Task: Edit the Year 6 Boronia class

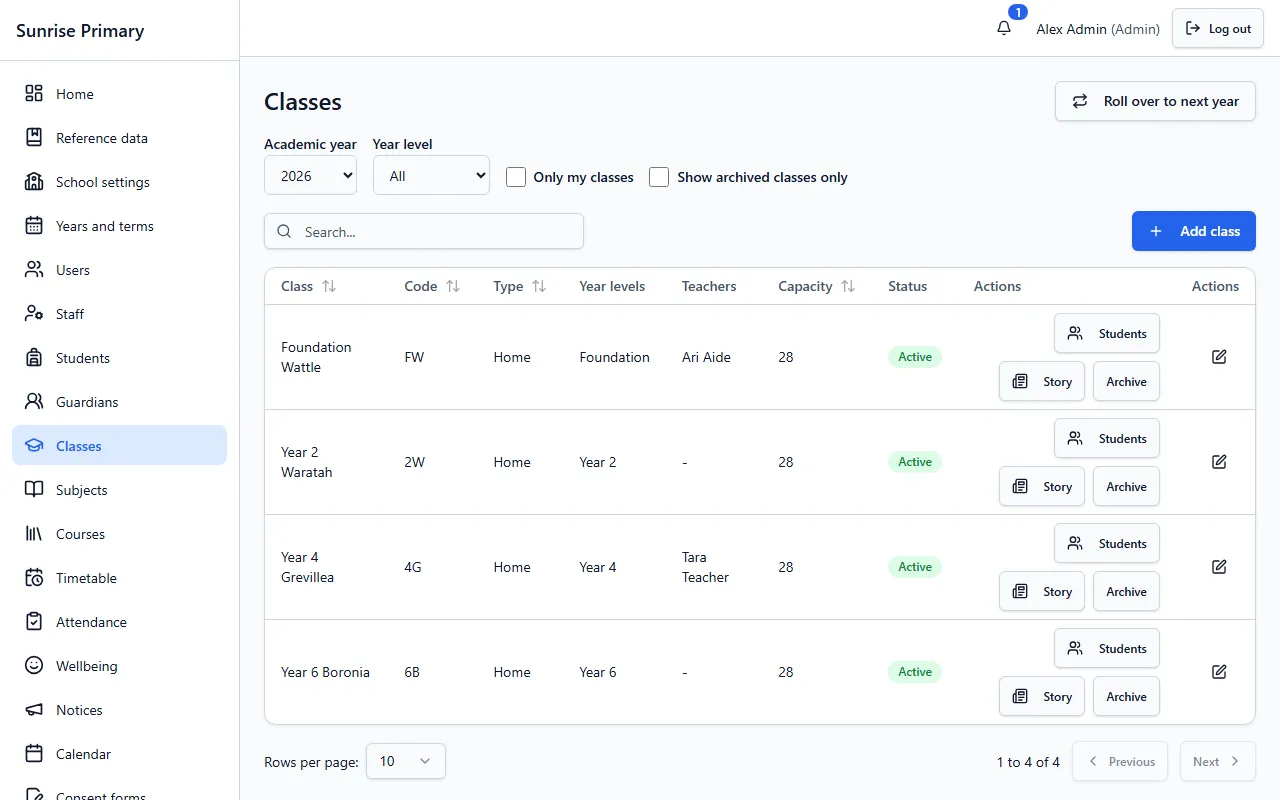Action: click(1219, 672)
